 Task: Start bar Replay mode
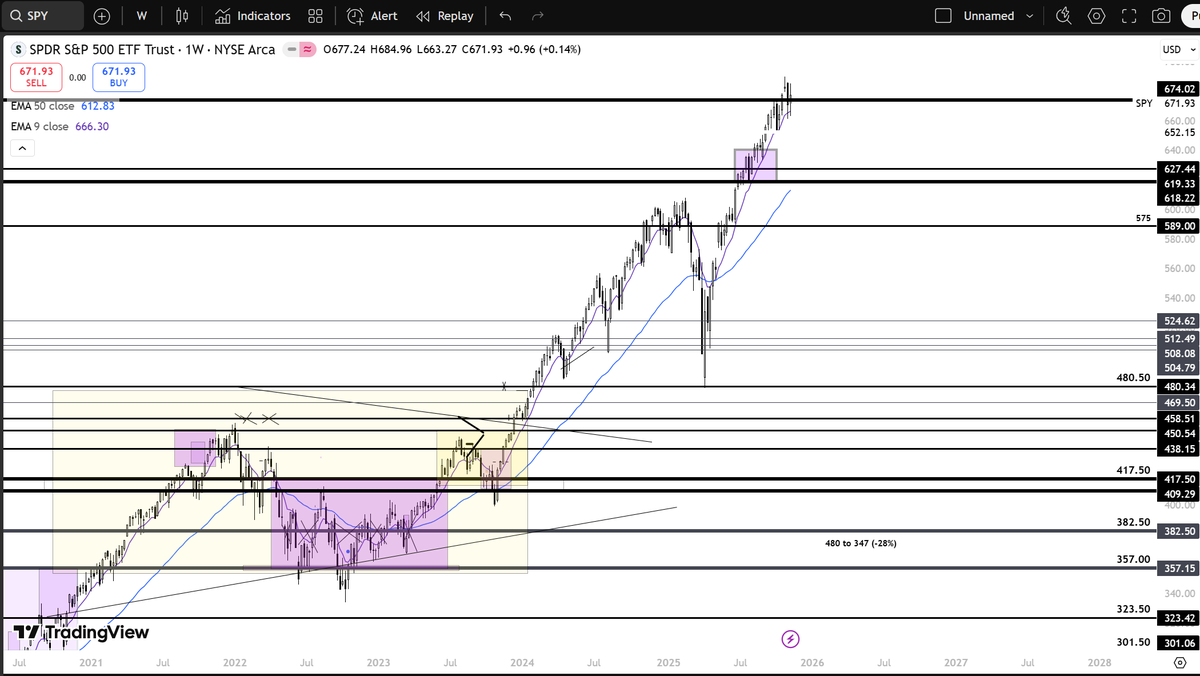(445, 16)
